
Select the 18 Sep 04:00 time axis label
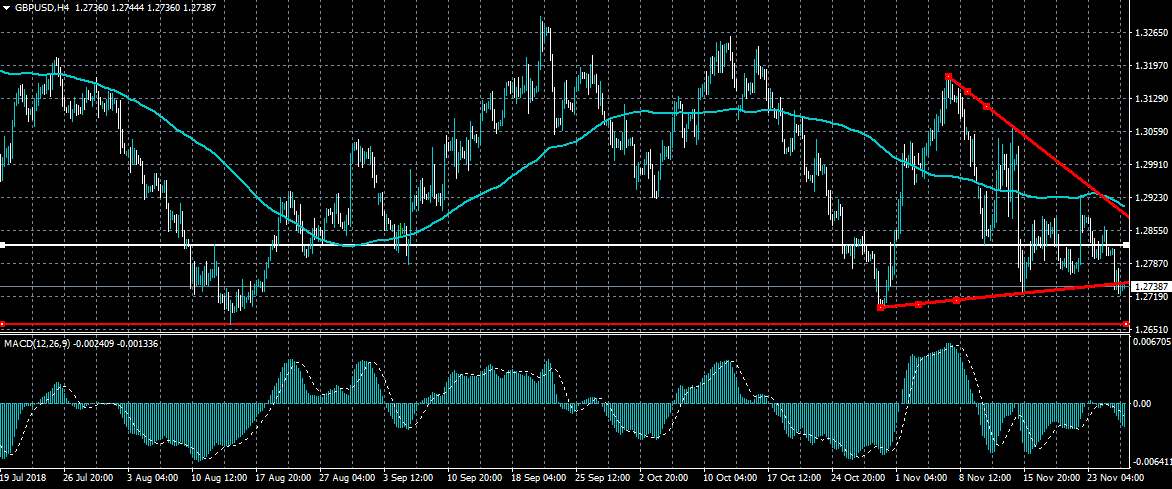tap(538, 480)
